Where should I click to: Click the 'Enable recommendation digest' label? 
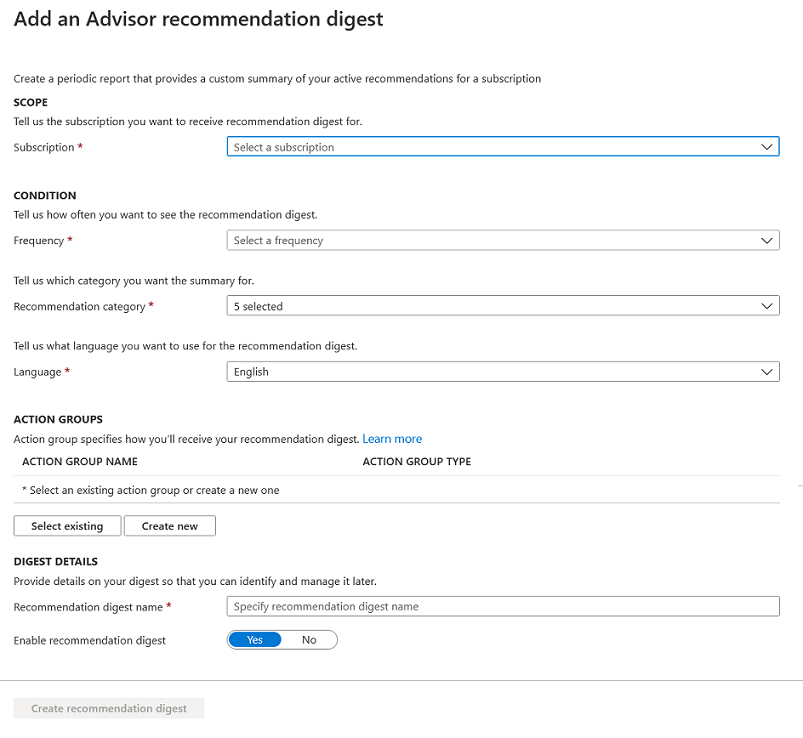pos(90,640)
